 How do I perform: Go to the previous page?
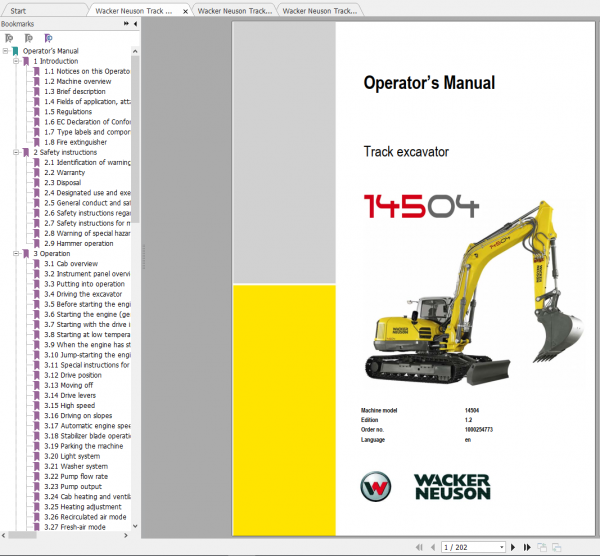pyautogui.click(x=433, y=547)
